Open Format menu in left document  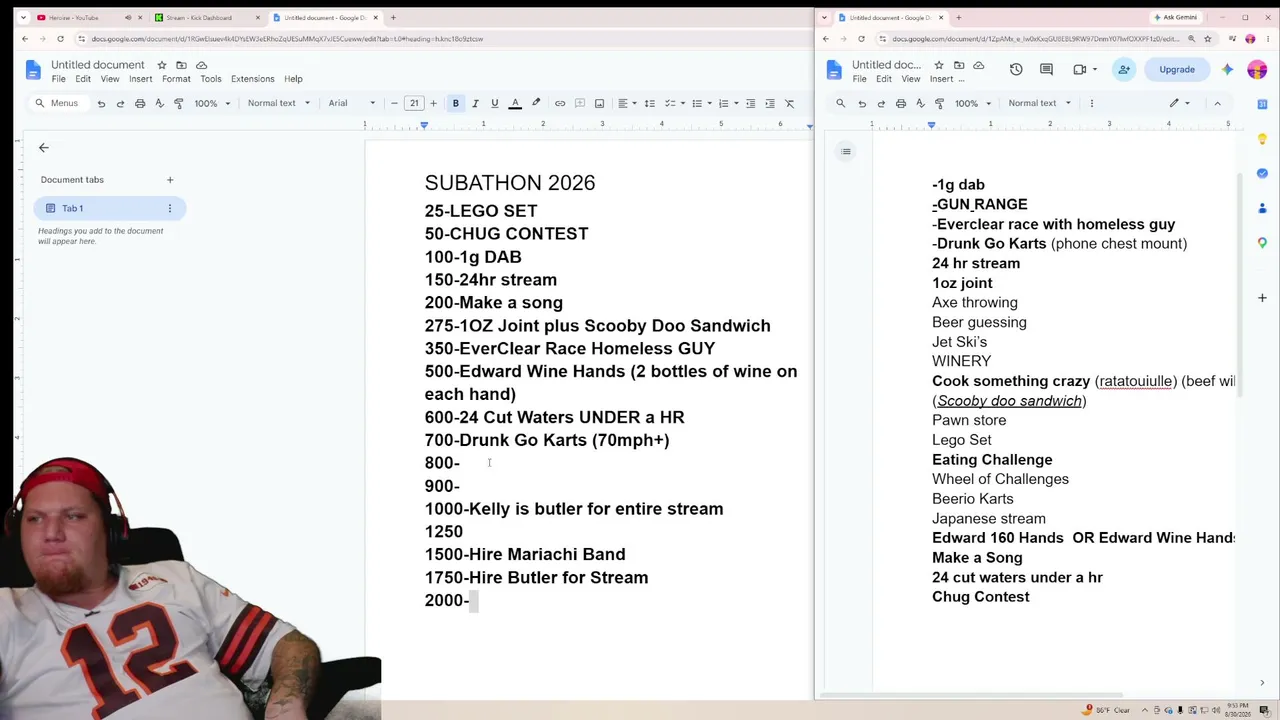click(176, 79)
